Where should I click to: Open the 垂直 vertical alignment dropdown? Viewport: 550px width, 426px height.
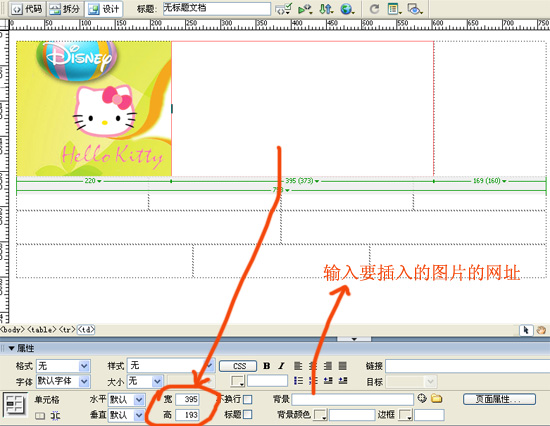pyautogui.click(x=127, y=415)
